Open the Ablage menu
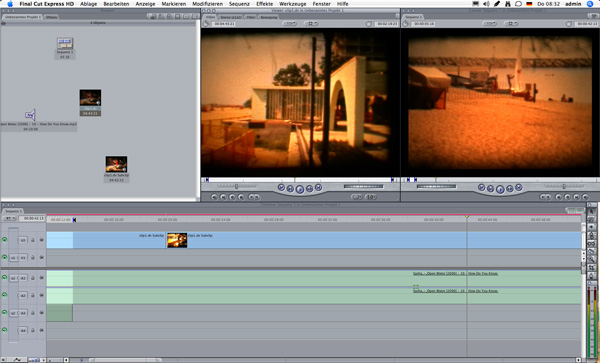The image size is (600, 363). (88, 4)
